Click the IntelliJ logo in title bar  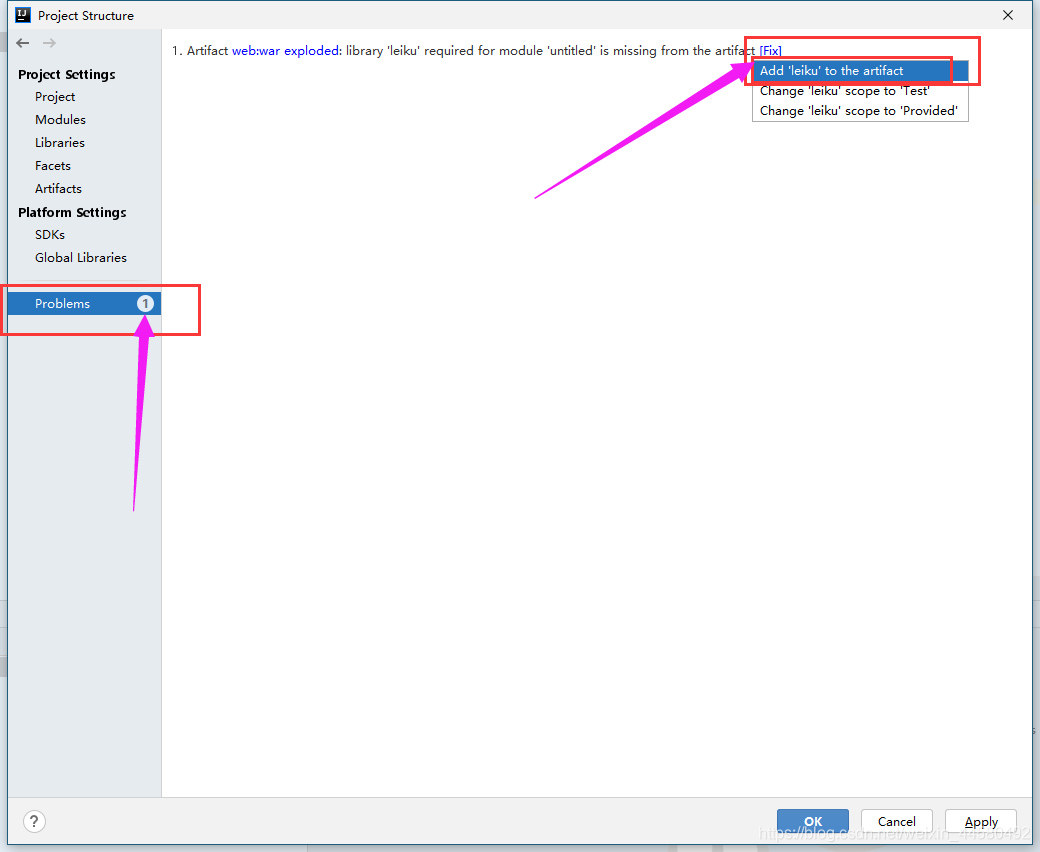[x=23, y=15]
